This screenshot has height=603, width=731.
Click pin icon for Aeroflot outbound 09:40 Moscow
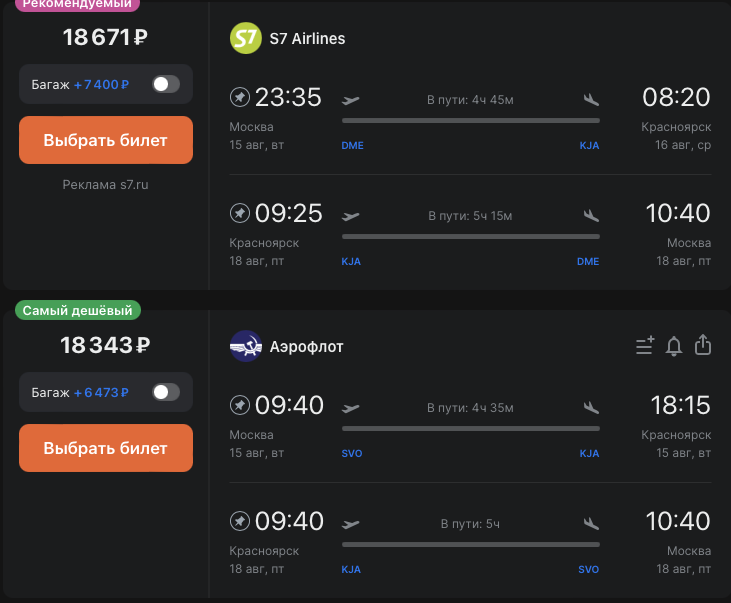pos(240,405)
